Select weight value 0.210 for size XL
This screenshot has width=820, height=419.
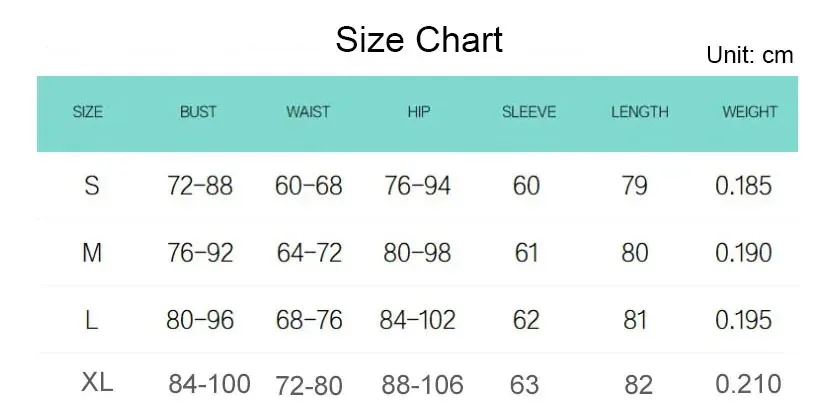point(747,383)
